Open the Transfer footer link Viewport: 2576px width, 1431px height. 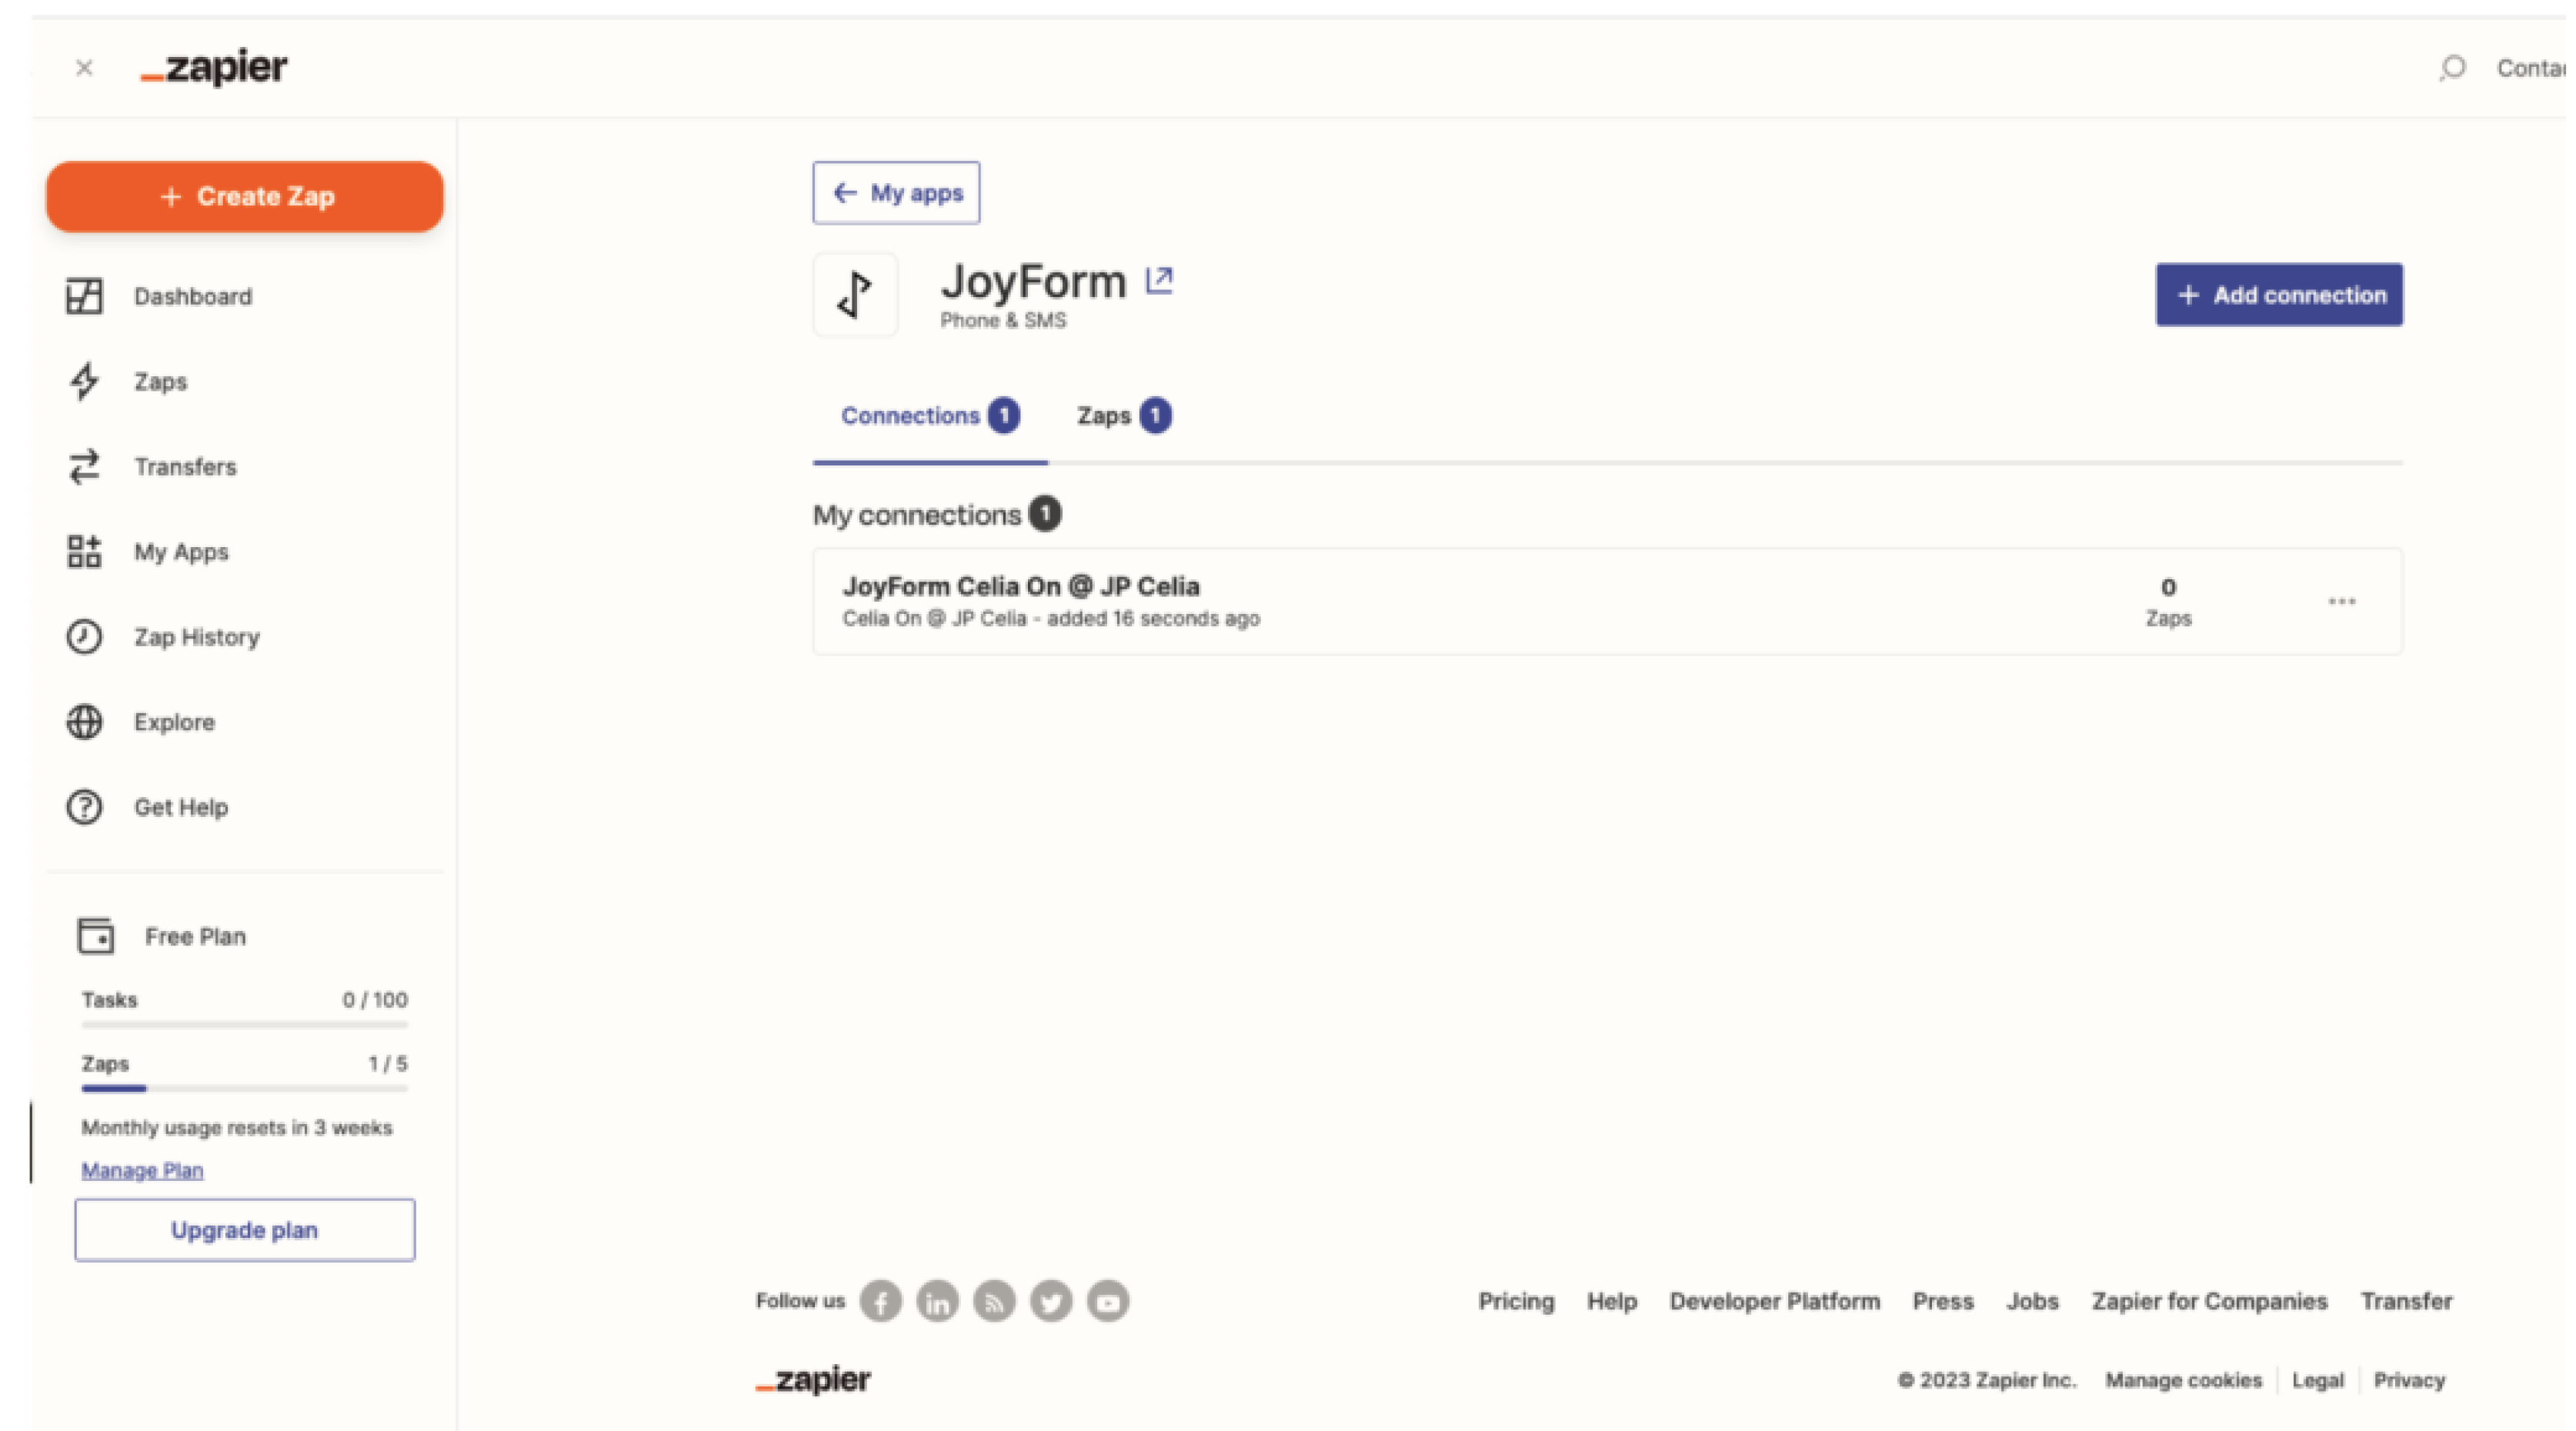2406,1301
